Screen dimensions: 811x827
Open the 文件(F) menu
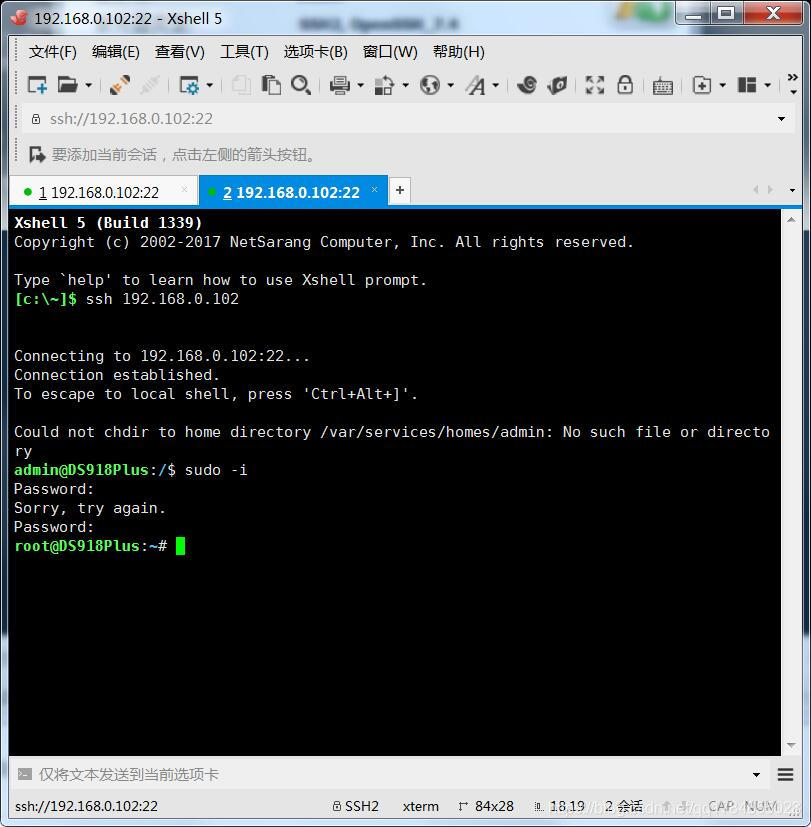pos(53,52)
